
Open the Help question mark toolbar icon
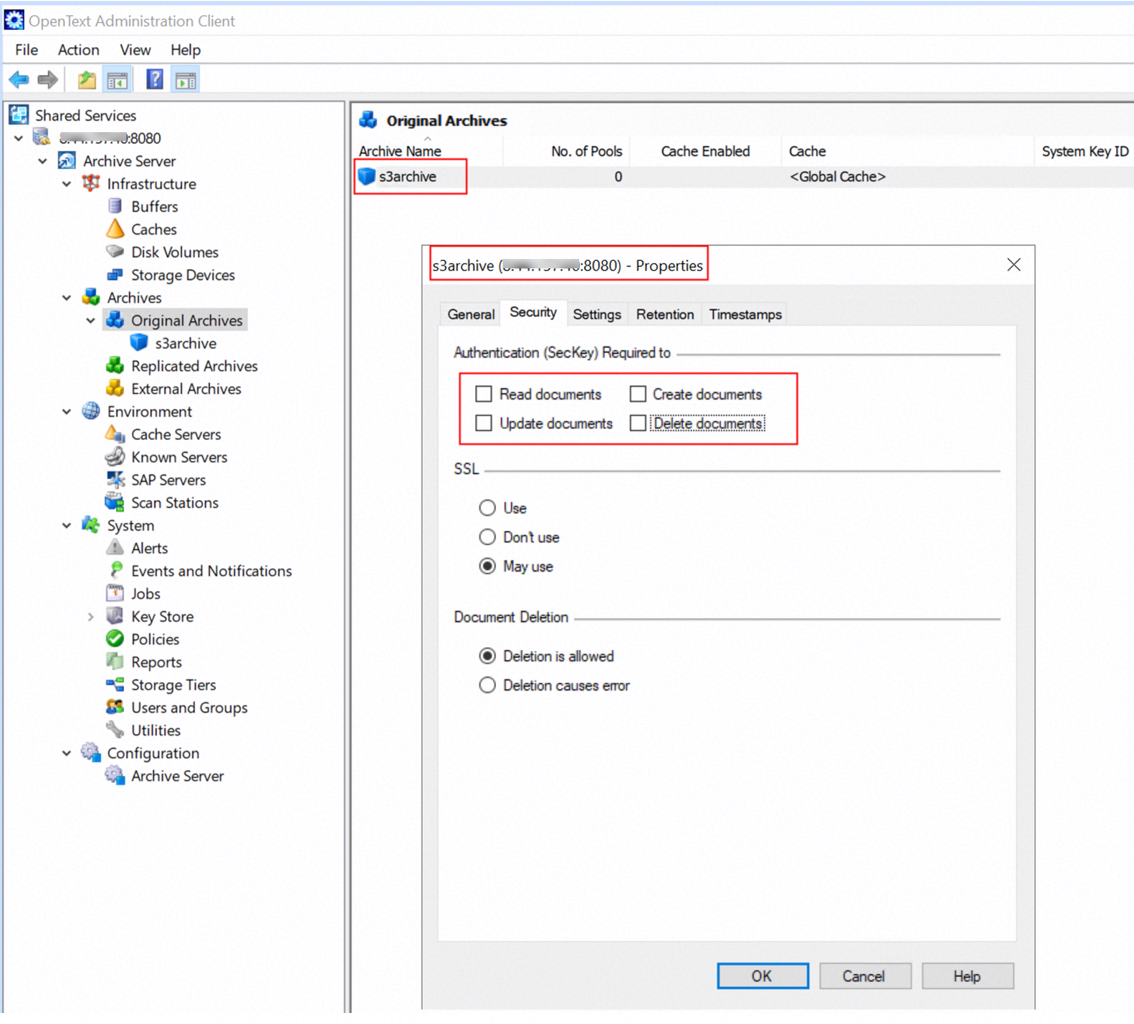pyautogui.click(x=154, y=80)
